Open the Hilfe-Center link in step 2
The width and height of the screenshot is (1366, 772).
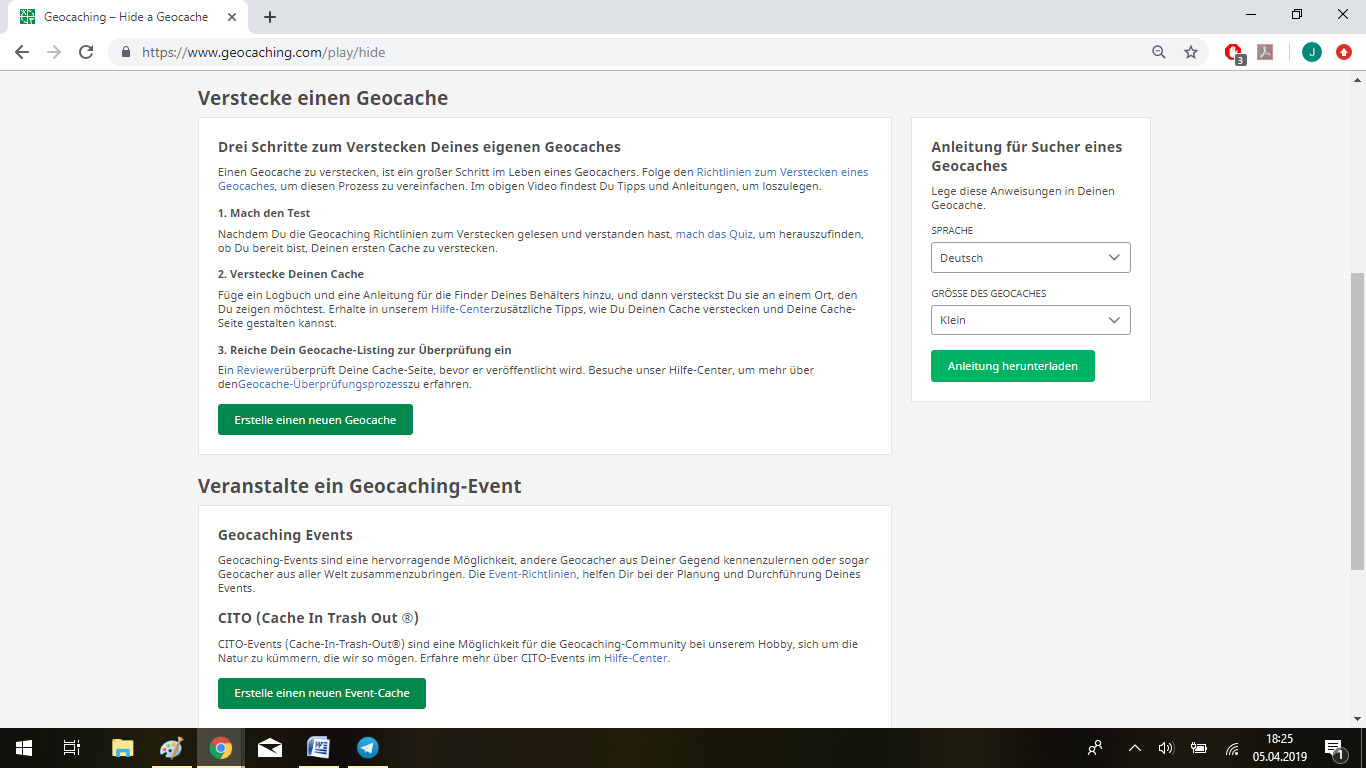point(462,310)
